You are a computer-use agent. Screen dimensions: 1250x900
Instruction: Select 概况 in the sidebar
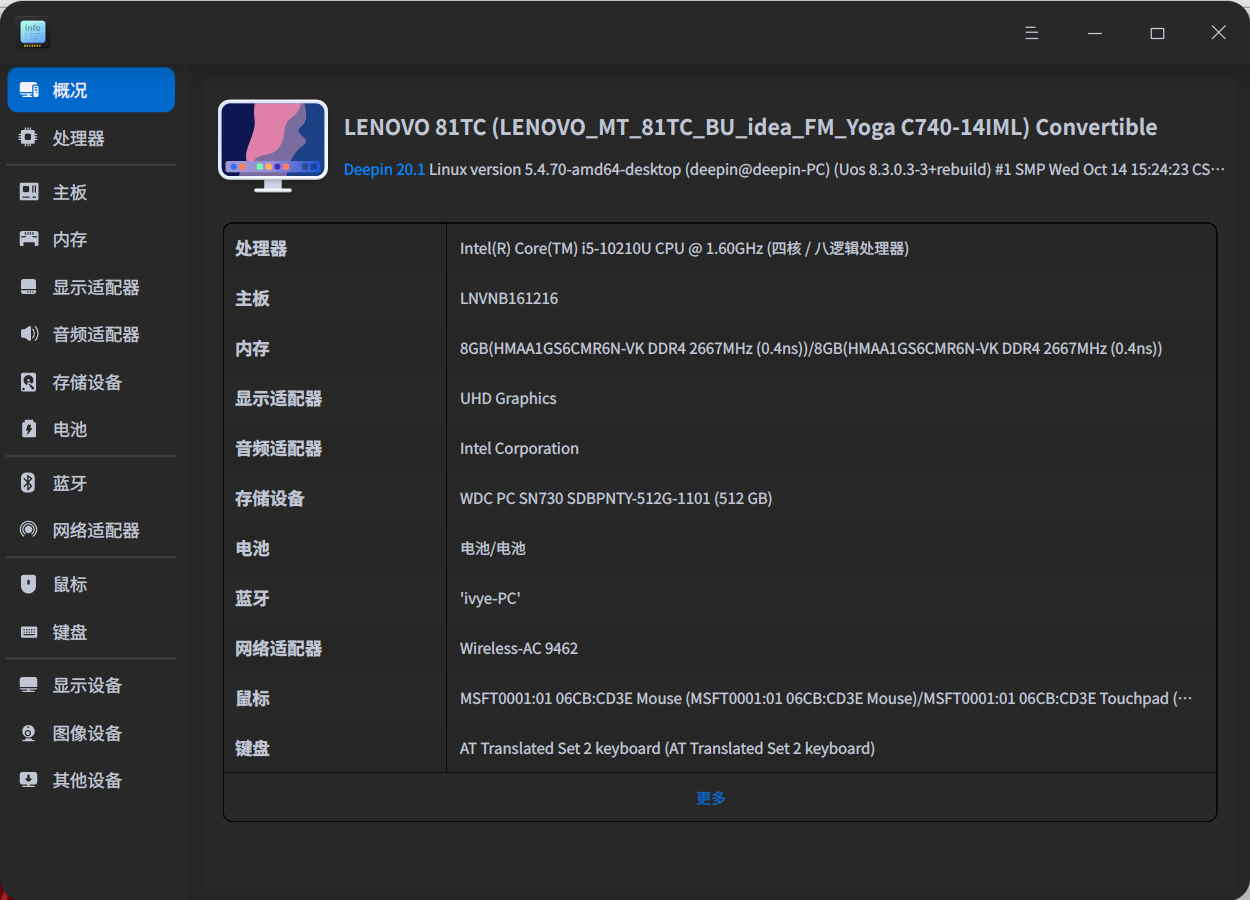click(91, 90)
